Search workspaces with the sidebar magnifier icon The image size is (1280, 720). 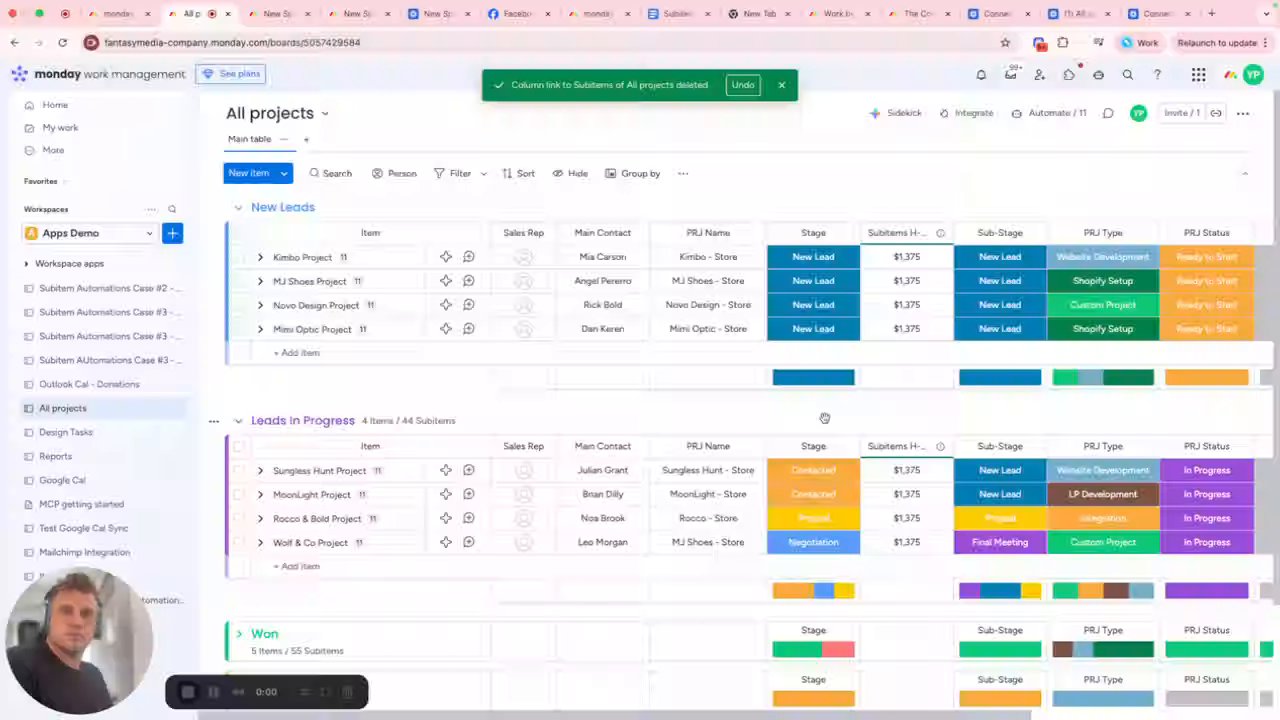tap(172, 209)
